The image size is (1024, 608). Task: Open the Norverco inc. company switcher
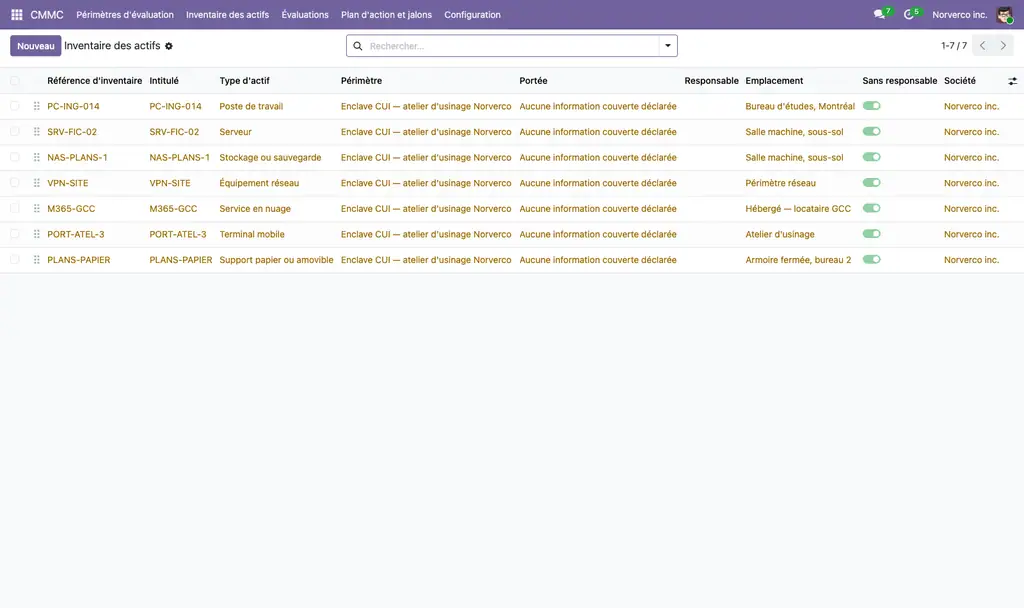959,14
